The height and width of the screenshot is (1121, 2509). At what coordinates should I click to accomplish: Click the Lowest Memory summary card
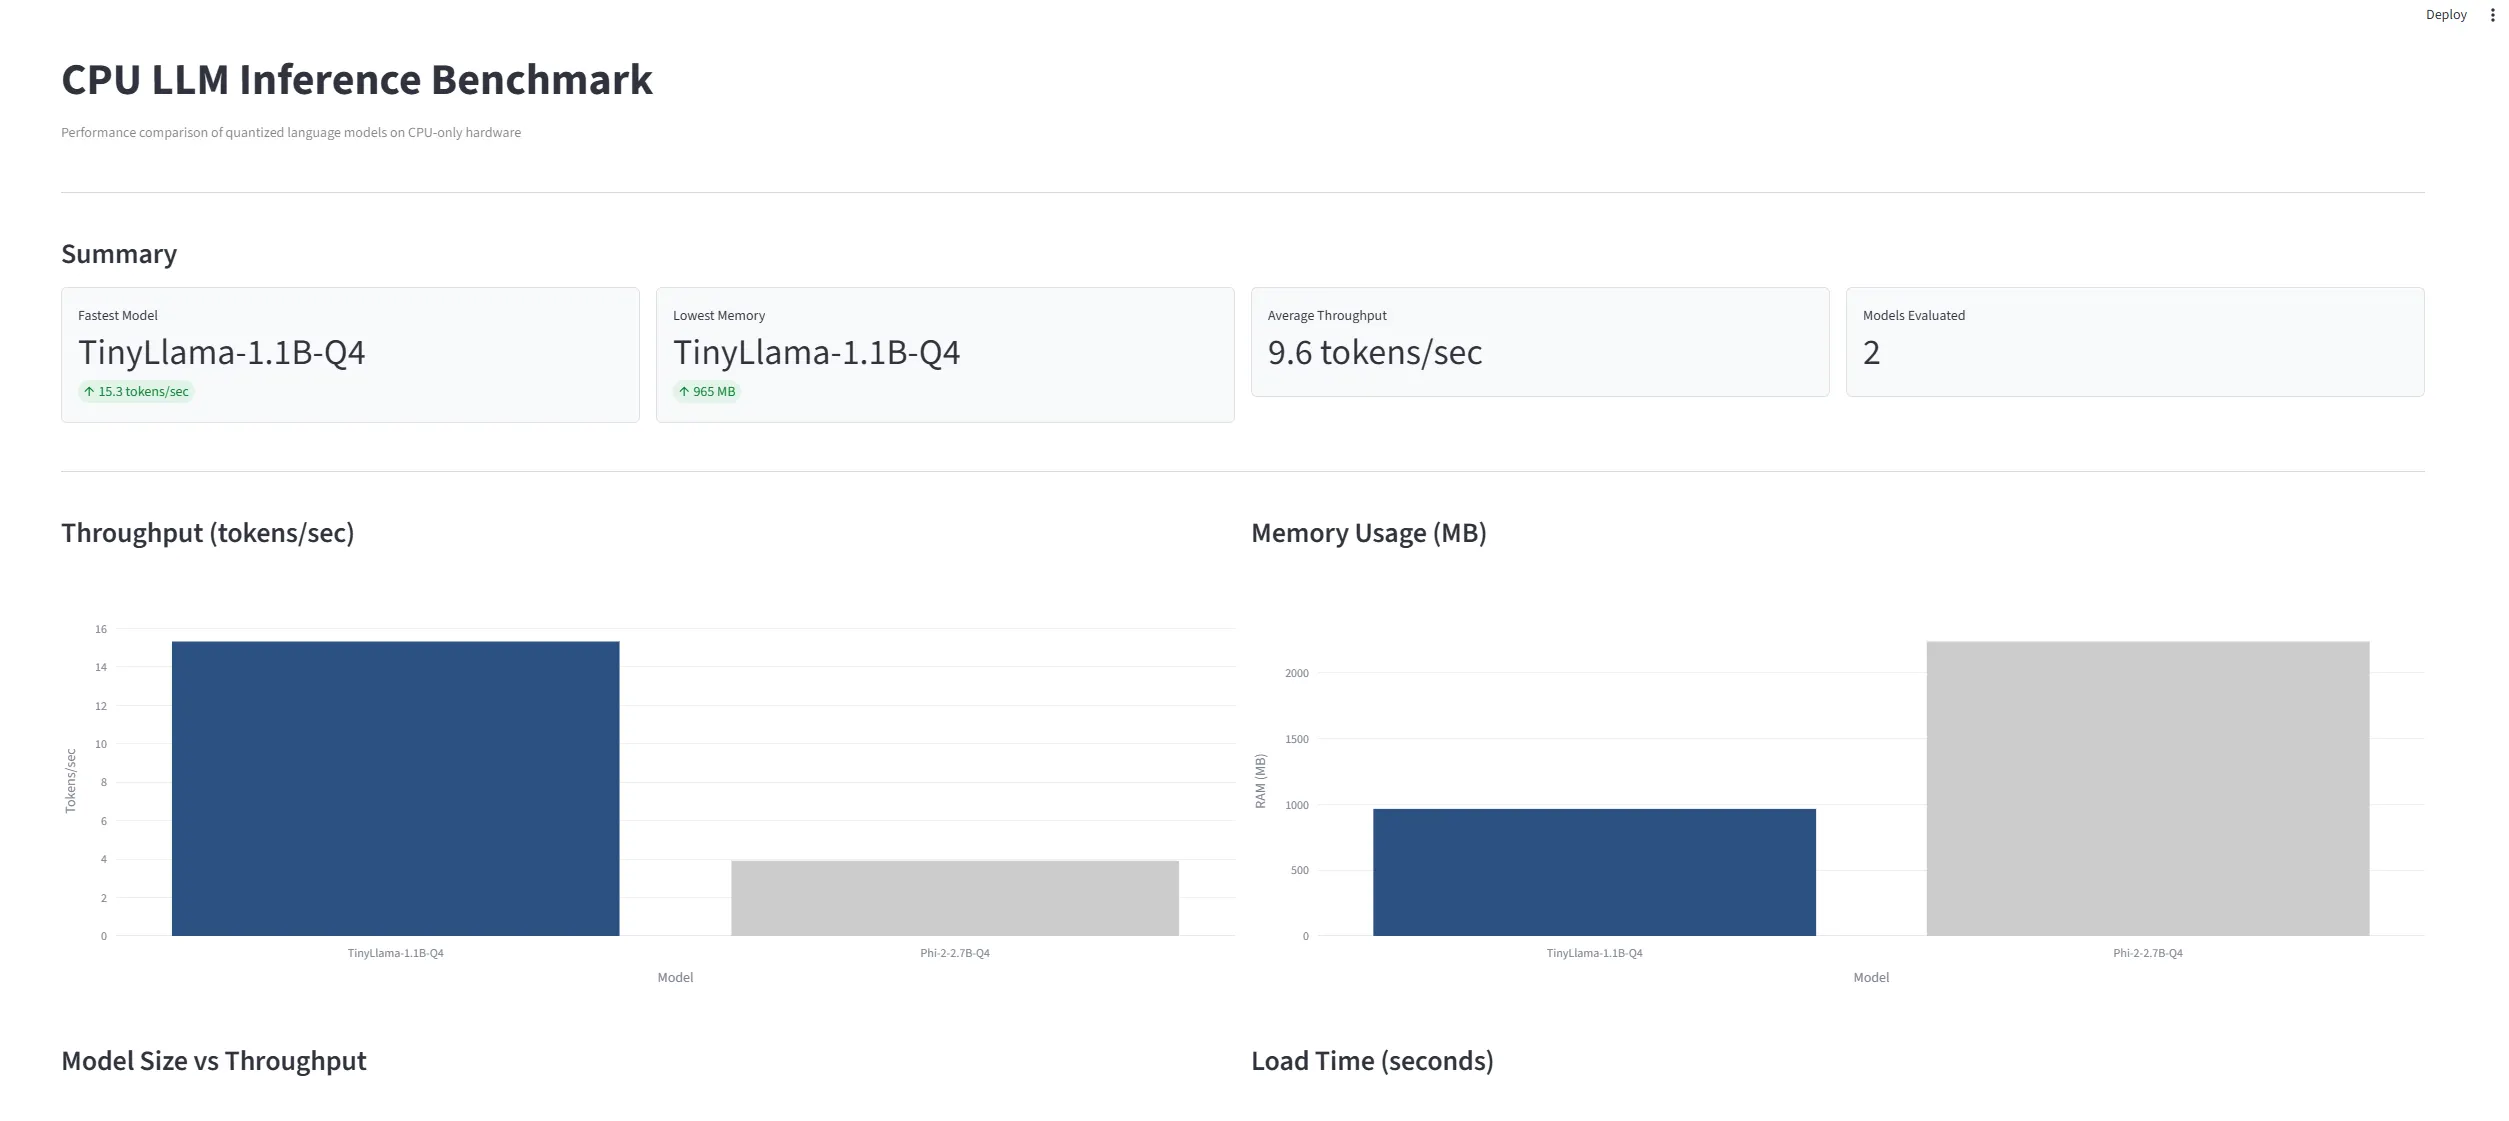click(x=944, y=355)
